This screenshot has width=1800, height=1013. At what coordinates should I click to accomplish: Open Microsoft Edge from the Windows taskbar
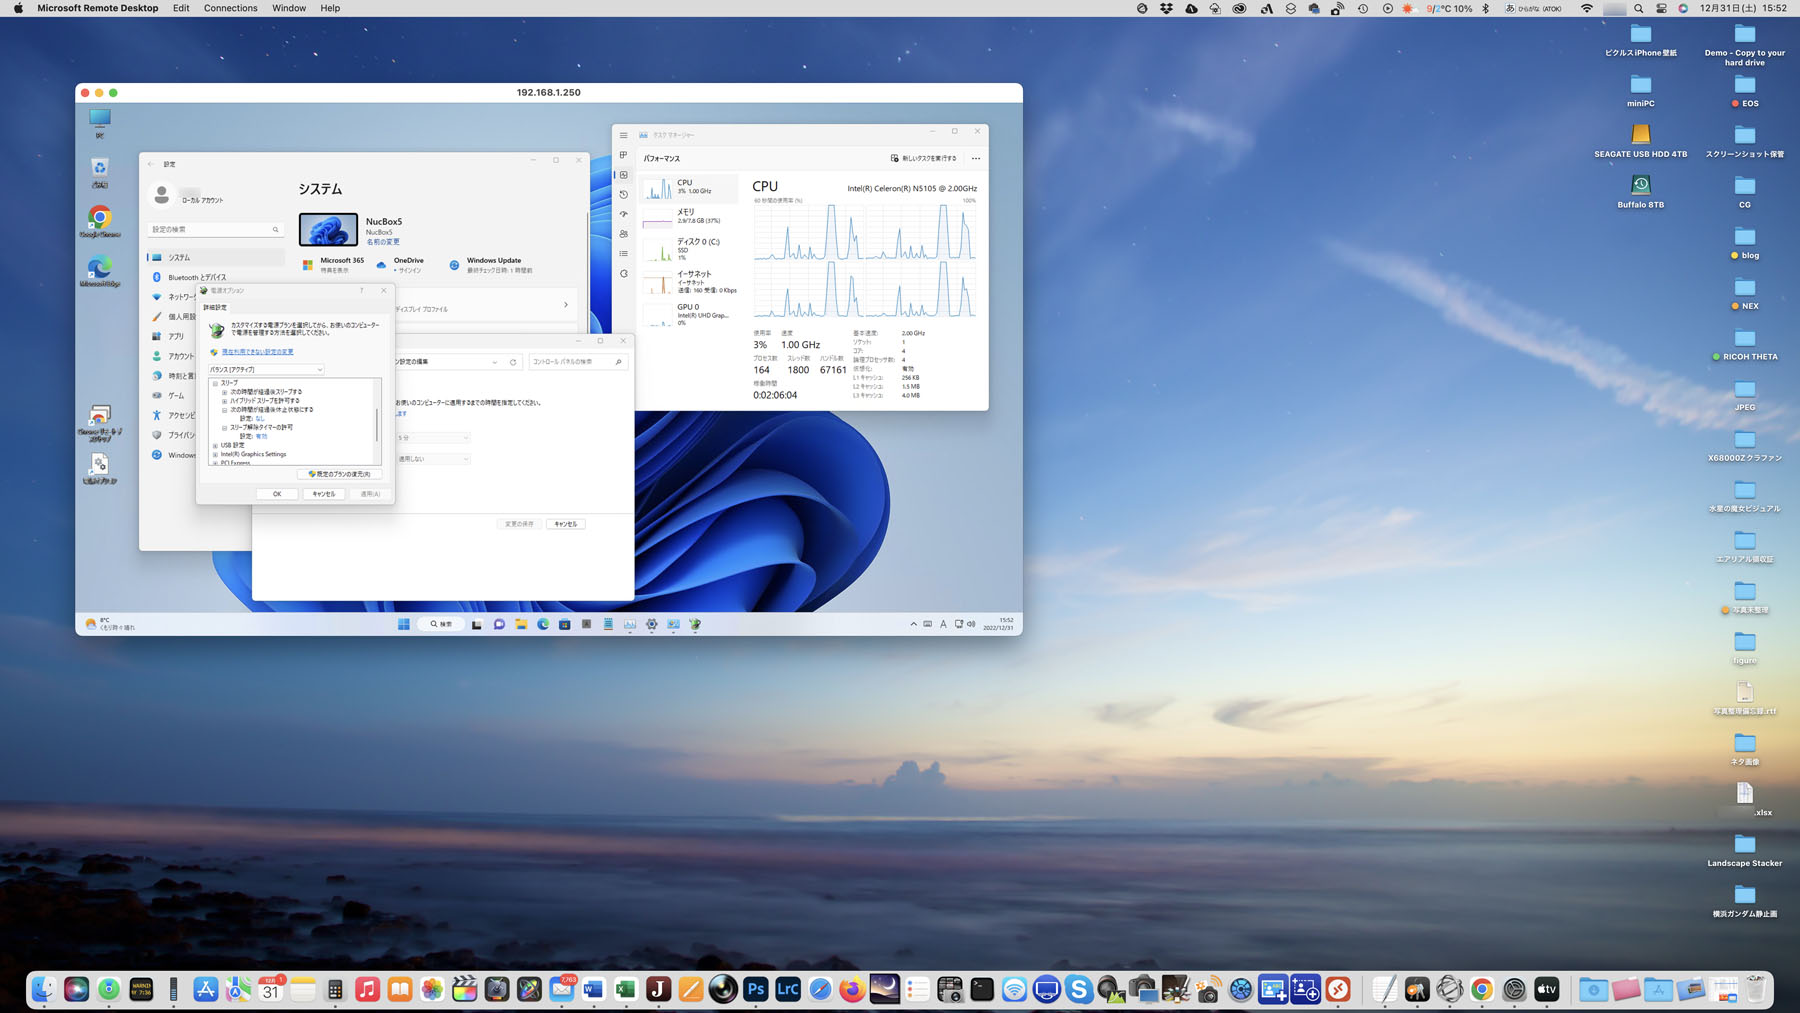pos(543,624)
